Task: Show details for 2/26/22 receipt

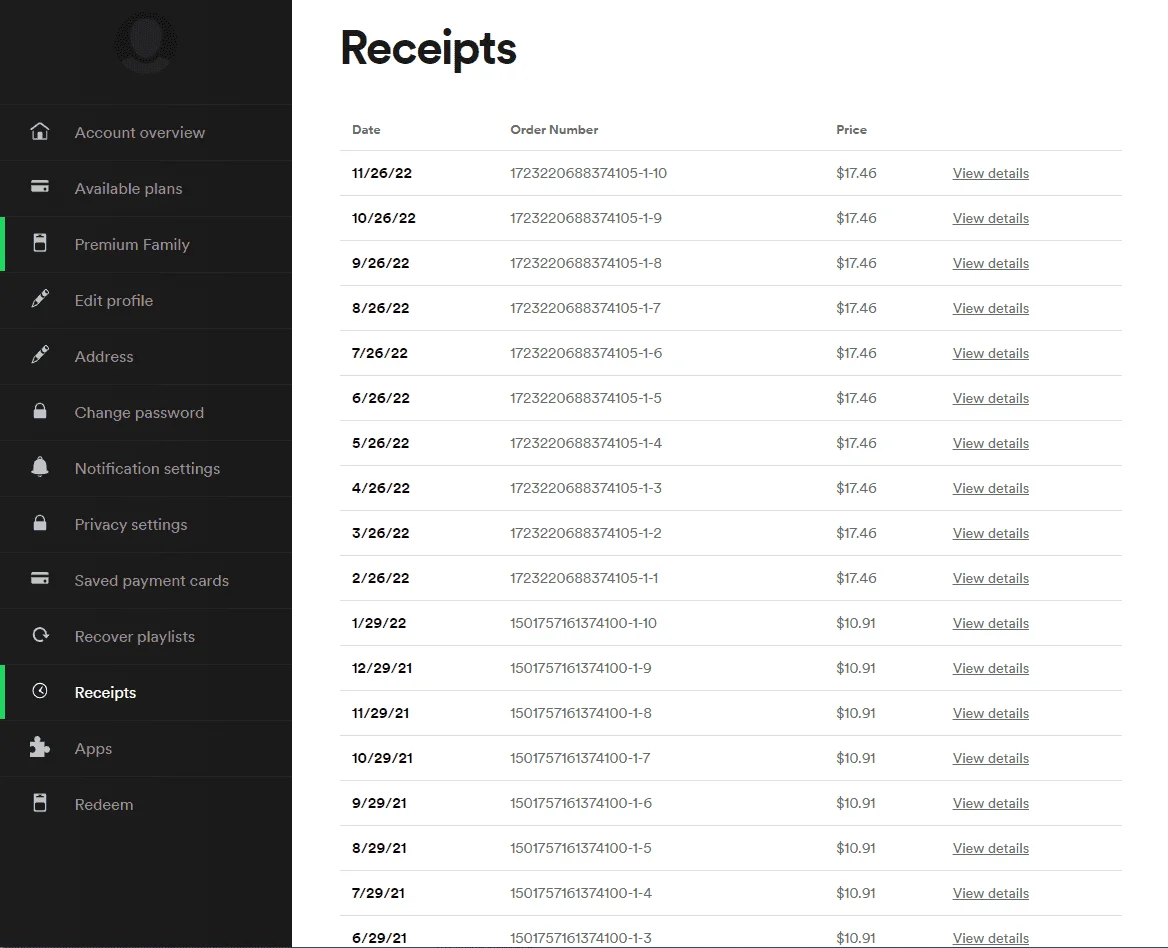Action: [x=990, y=578]
